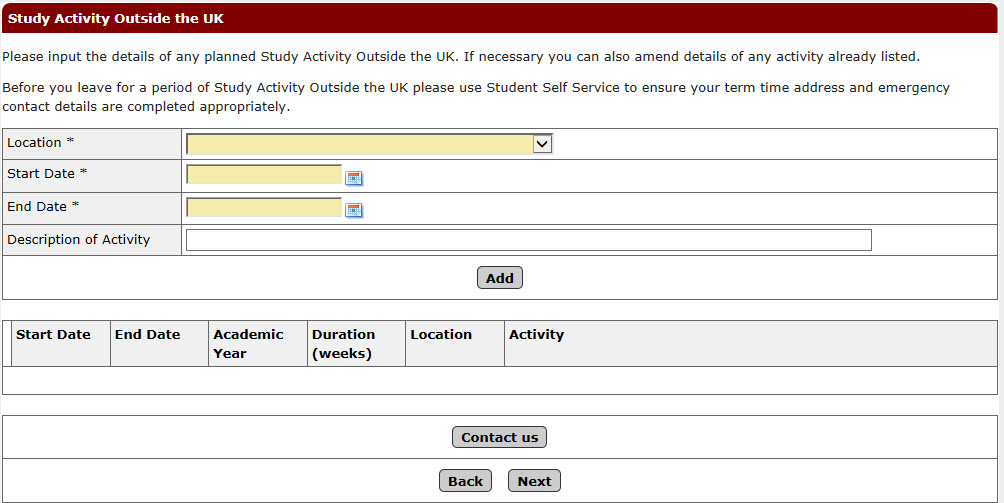Select the Academic Year column header
This screenshot has height=503, width=1004.
coord(248,343)
